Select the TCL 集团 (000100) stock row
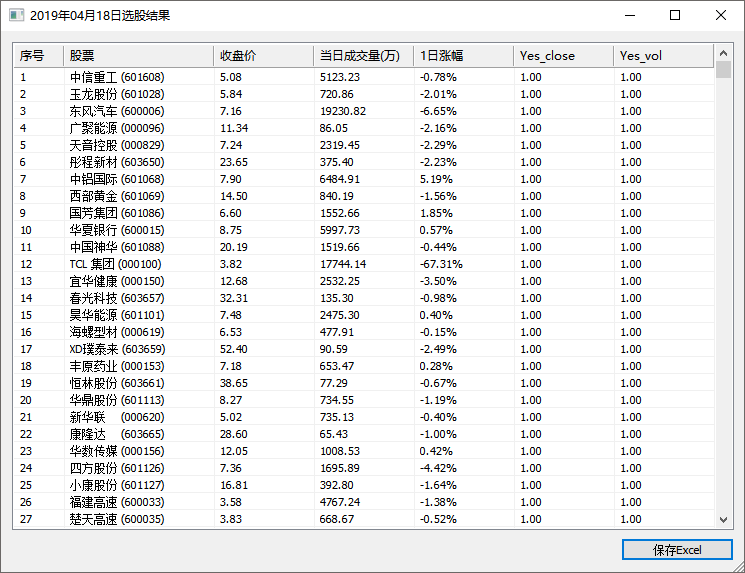This screenshot has width=745, height=573. pos(115,264)
